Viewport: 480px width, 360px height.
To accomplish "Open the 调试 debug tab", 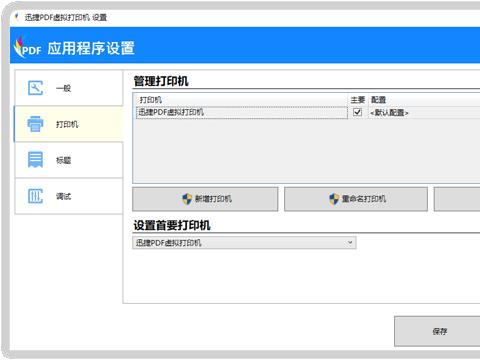I will click(x=69, y=196).
